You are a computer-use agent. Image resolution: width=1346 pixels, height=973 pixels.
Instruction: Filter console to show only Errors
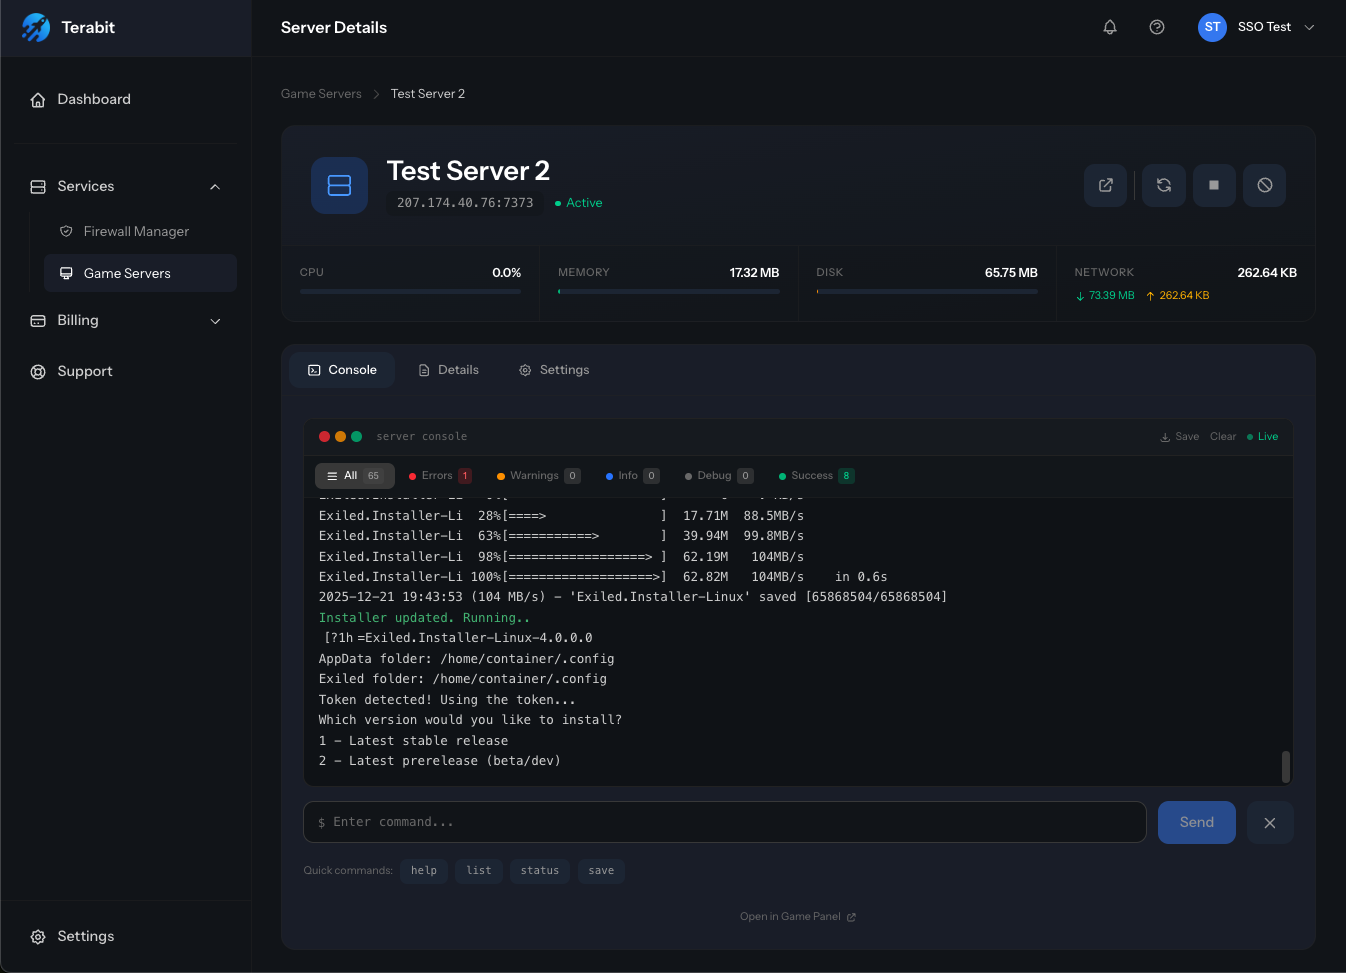[x=438, y=475]
